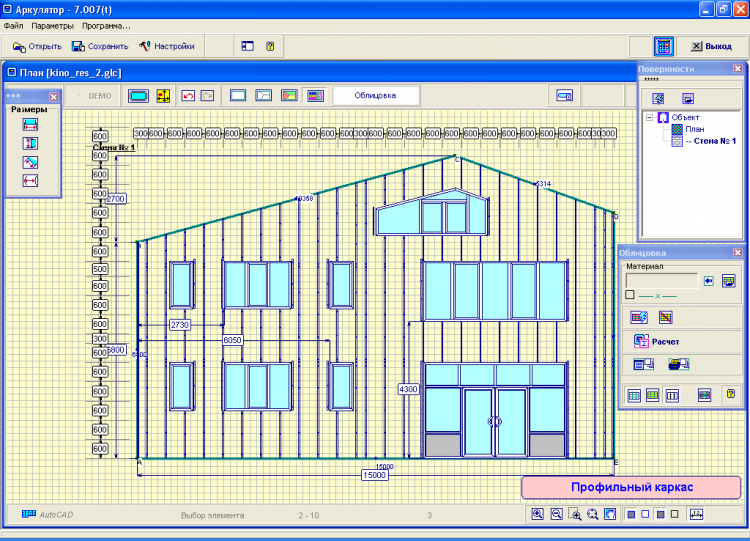Click the window layout icon in main toolbar

tap(247, 46)
